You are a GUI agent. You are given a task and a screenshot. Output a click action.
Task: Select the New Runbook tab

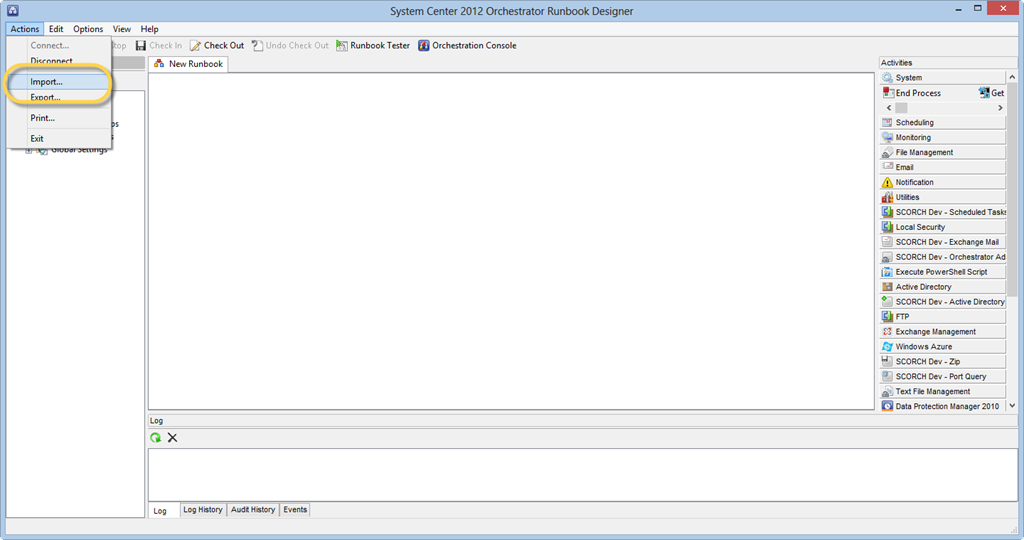189,64
